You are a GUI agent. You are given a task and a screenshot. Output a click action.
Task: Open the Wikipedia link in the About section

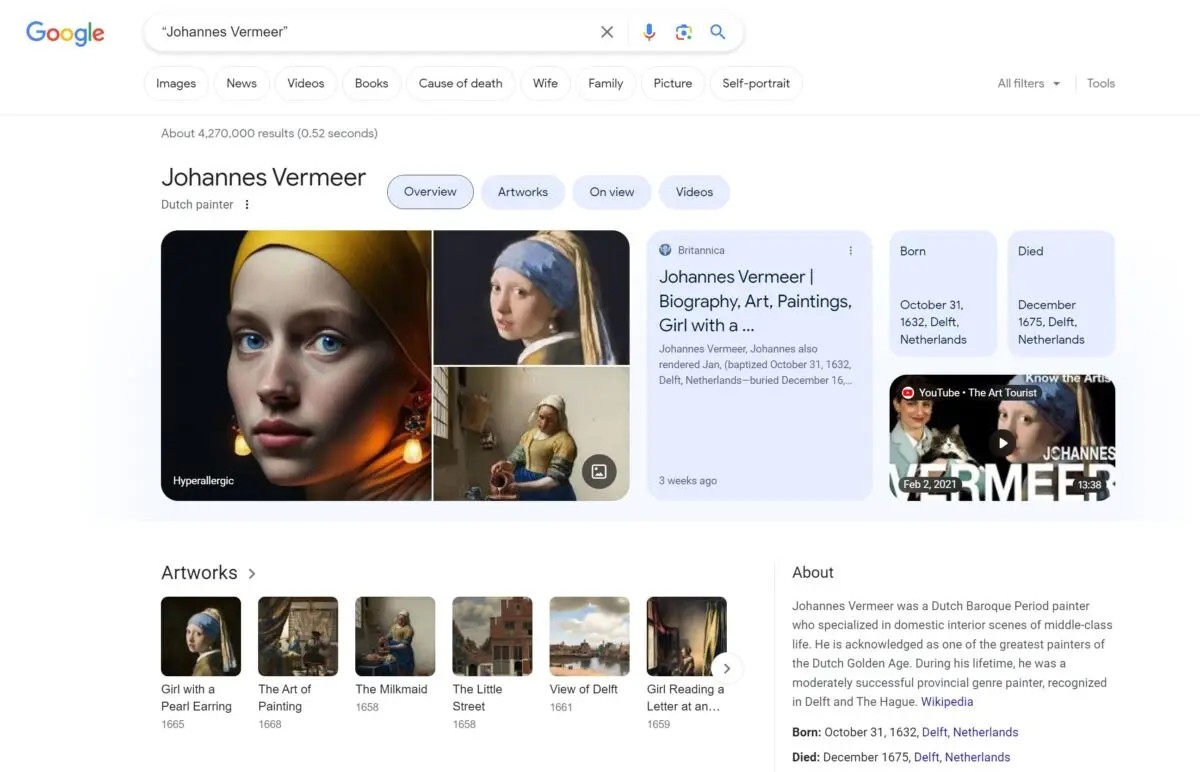tap(947, 701)
